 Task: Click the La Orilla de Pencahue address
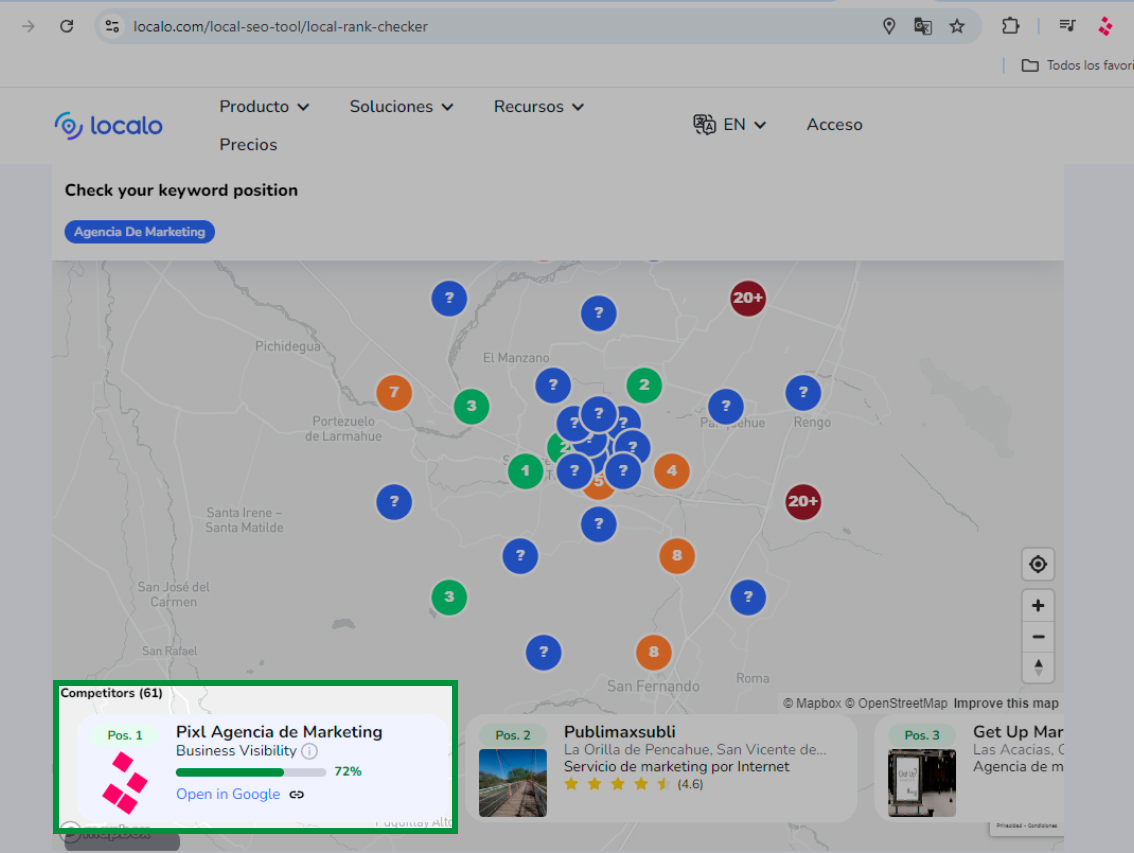[695, 750]
